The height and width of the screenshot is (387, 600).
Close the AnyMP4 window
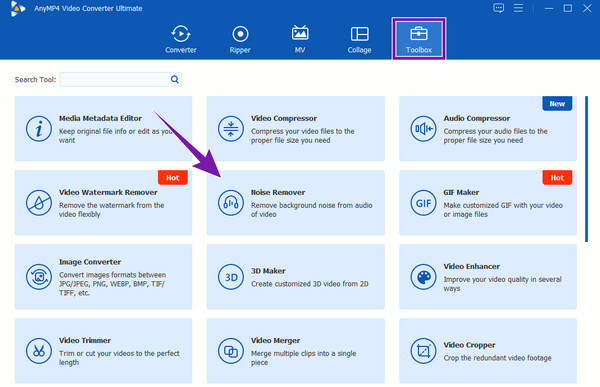(587, 8)
